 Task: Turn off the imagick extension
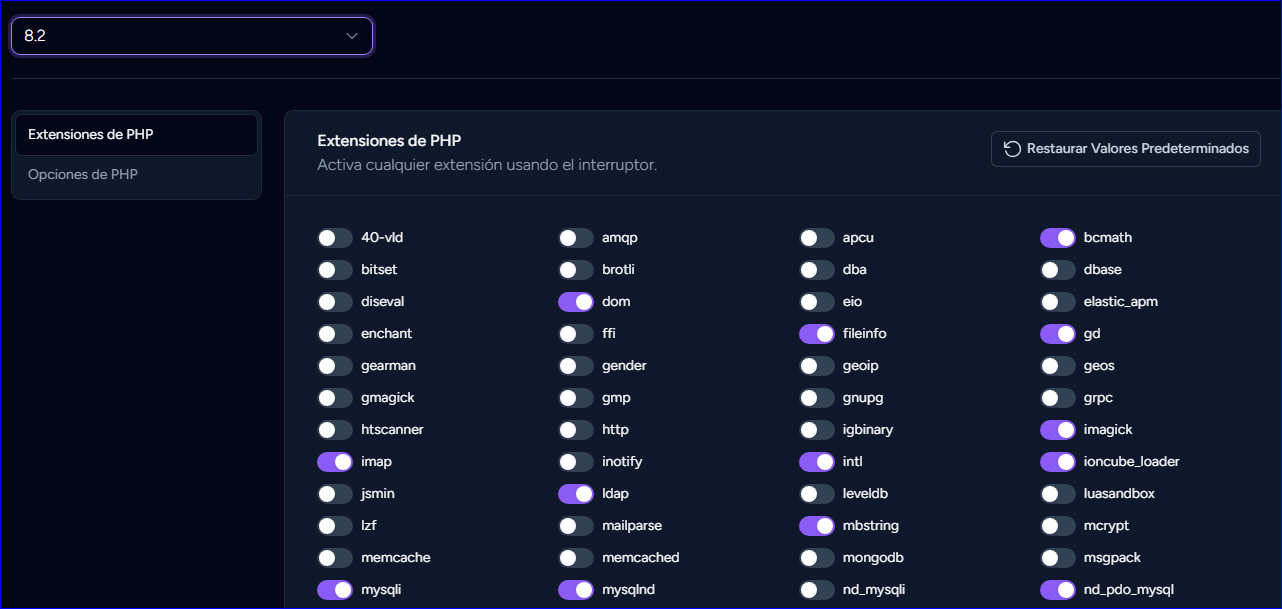tap(1057, 430)
